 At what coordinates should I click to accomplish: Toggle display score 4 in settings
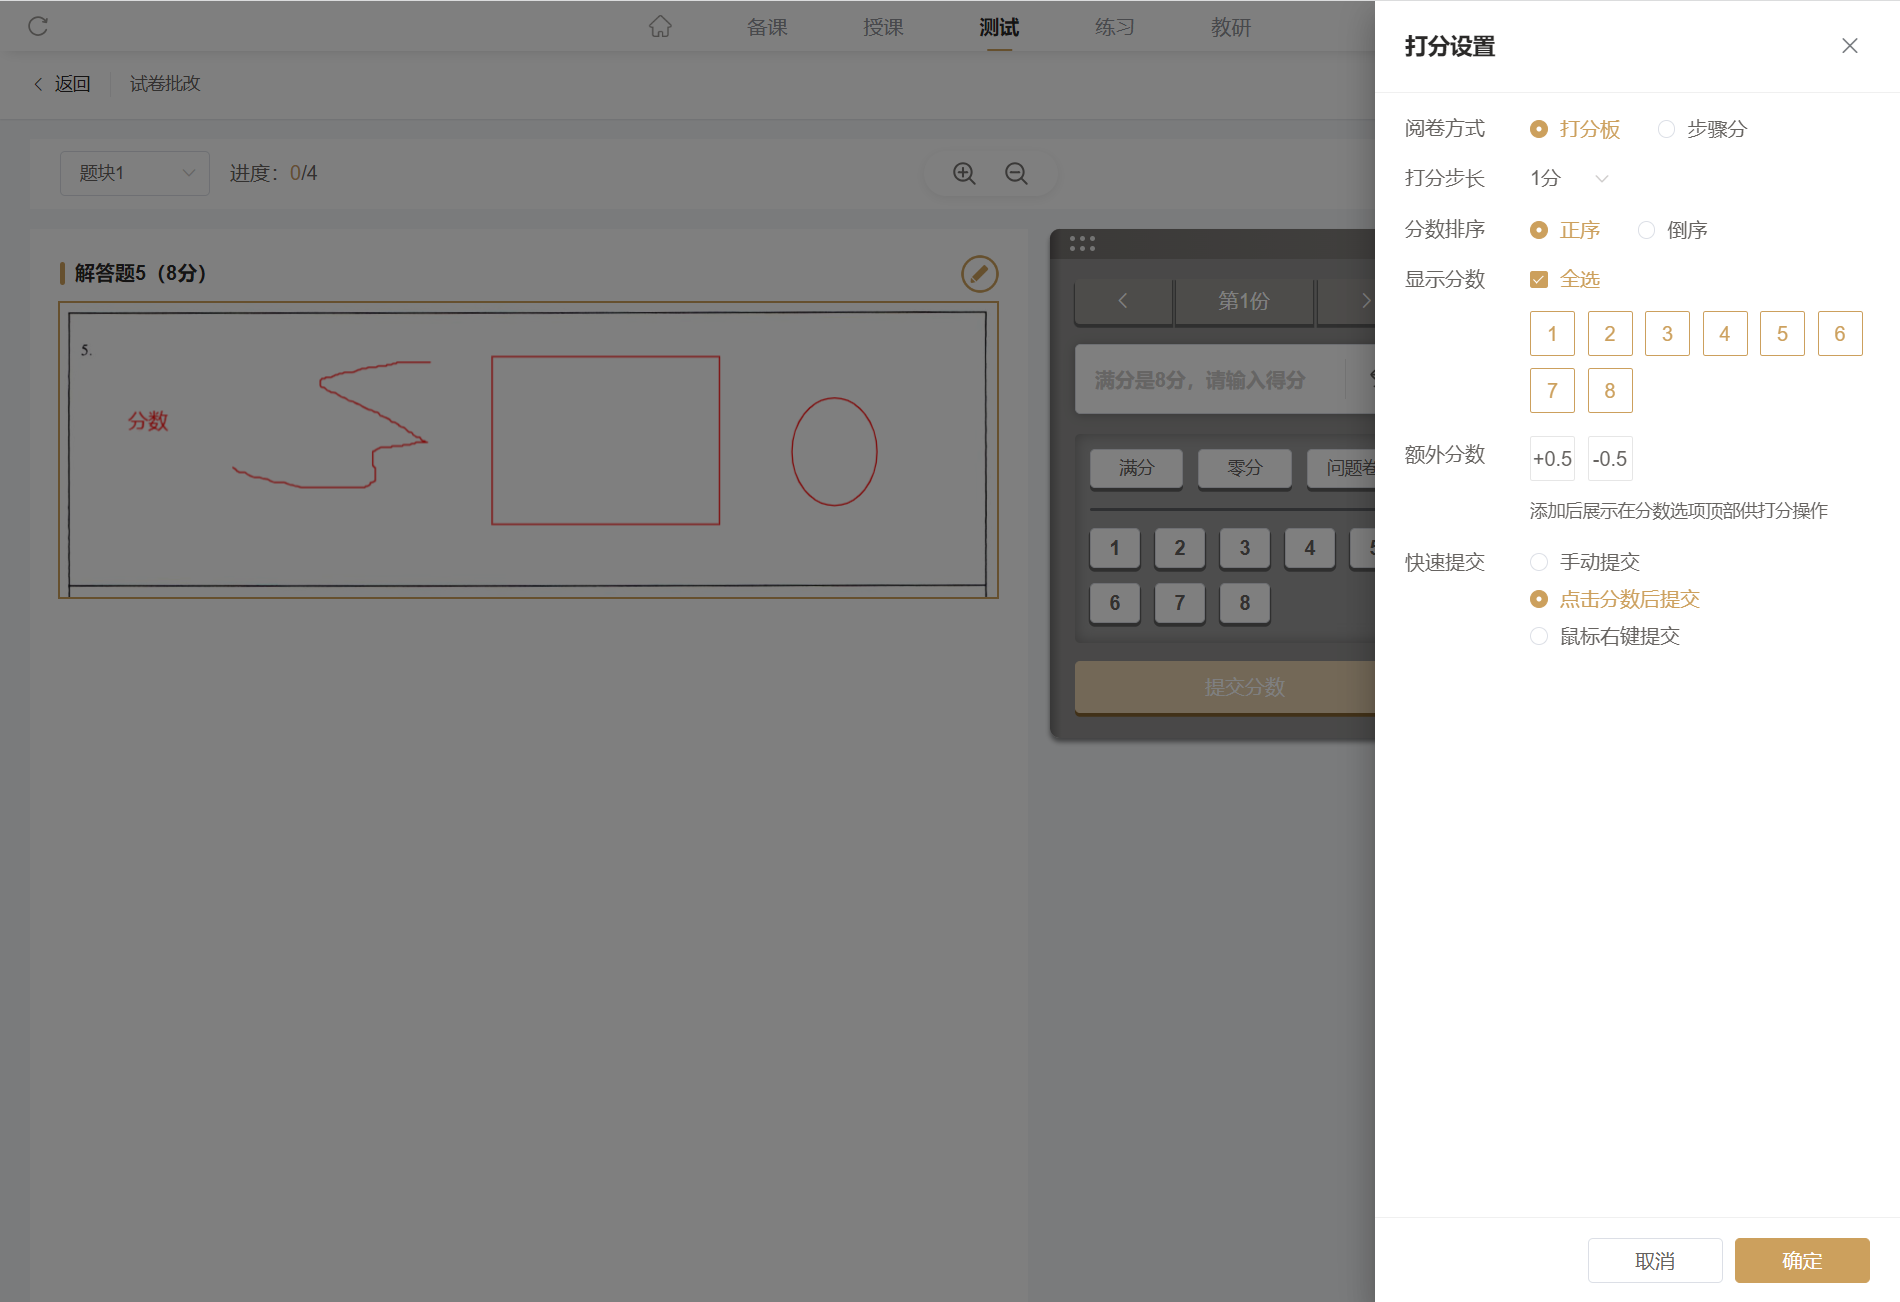click(x=1725, y=334)
